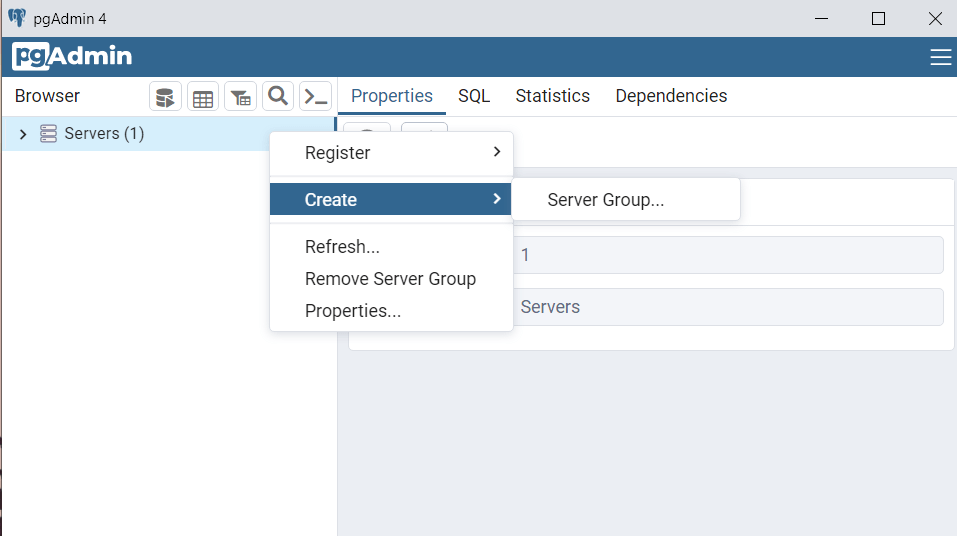Click the Filtered Rows icon
Image resolution: width=957 pixels, height=536 pixels.
click(x=240, y=97)
